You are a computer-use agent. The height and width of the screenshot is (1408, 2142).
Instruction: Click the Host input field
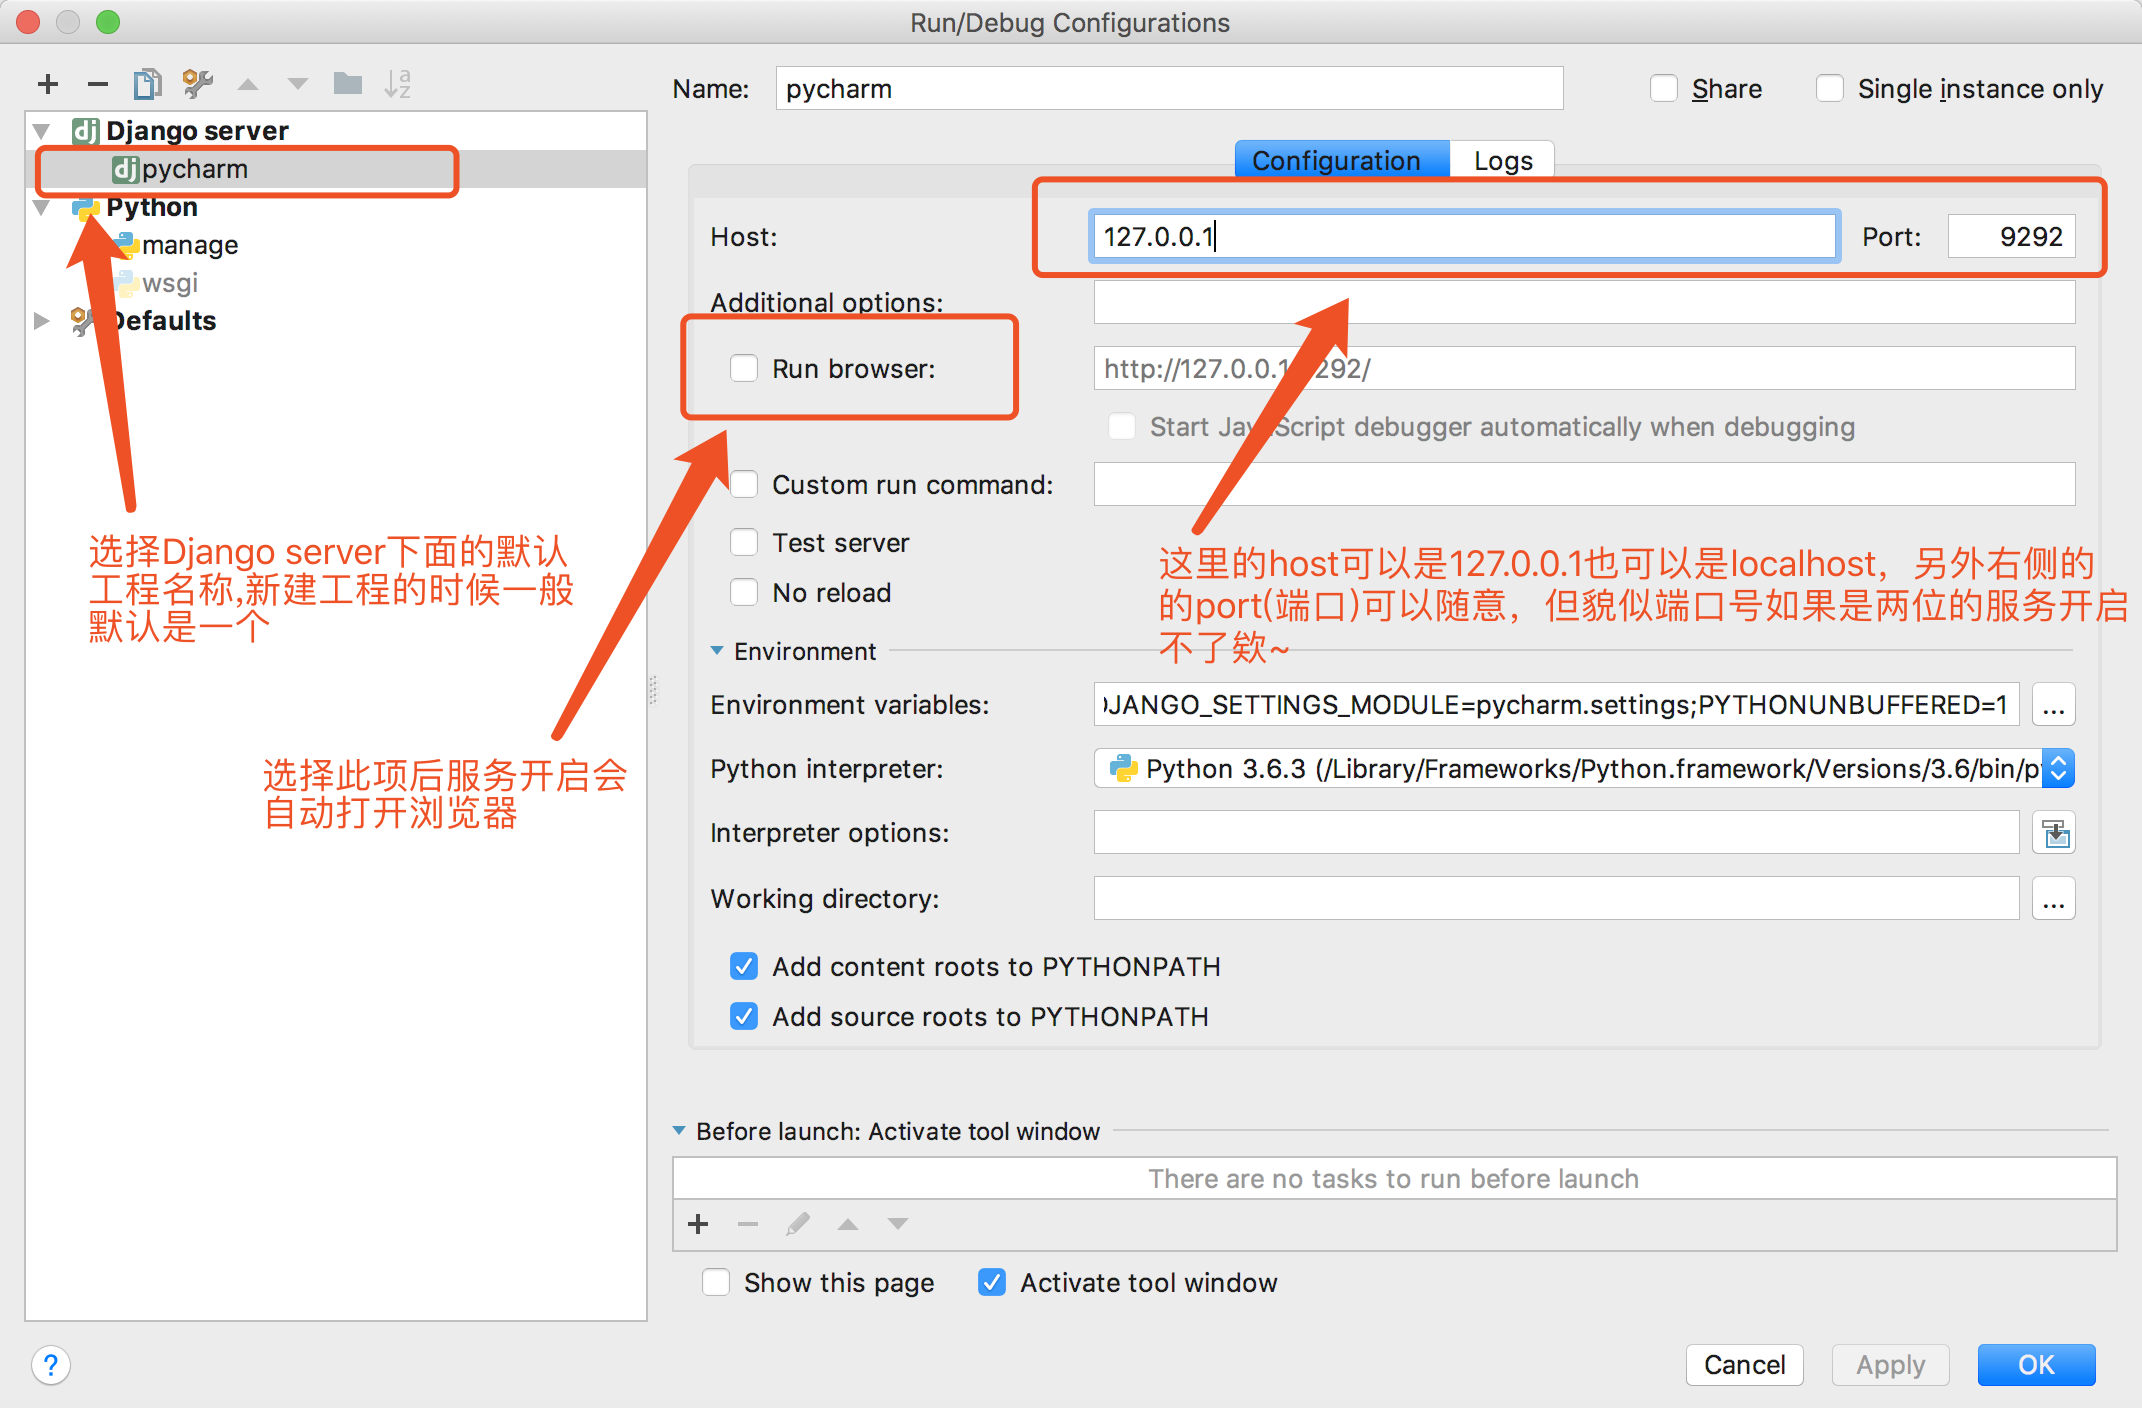click(1465, 237)
